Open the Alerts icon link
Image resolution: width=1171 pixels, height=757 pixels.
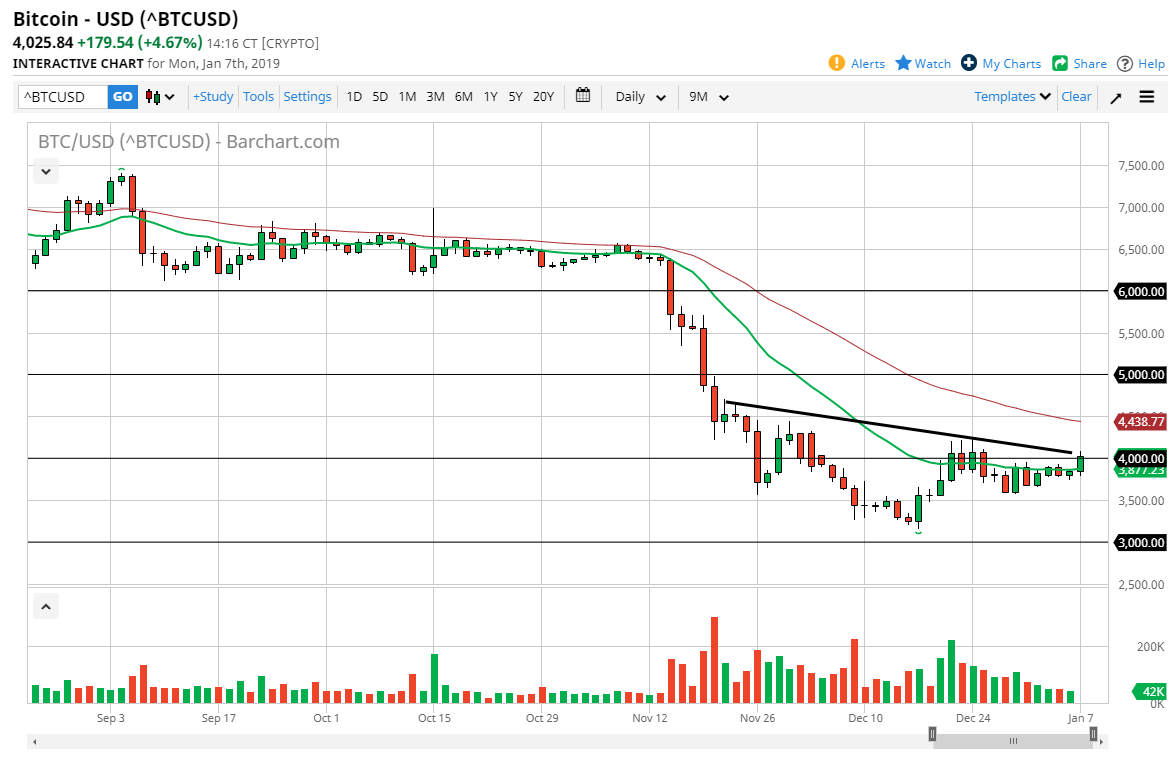(837, 63)
